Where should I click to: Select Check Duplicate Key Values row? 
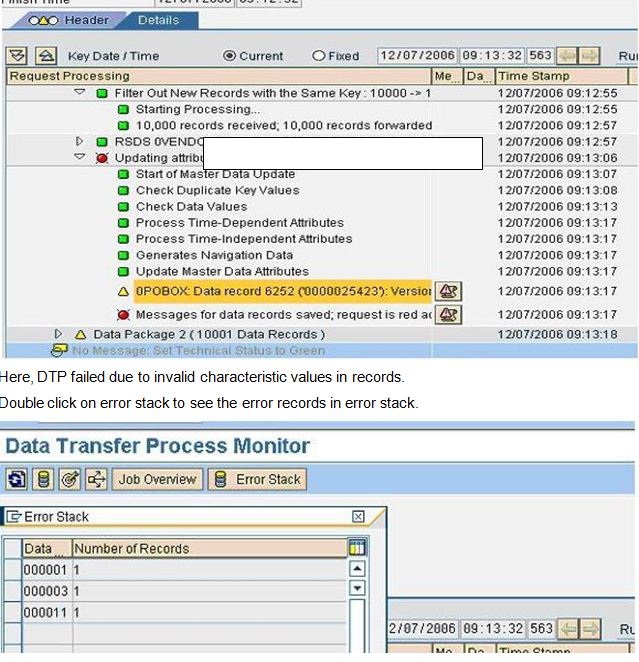[217, 190]
